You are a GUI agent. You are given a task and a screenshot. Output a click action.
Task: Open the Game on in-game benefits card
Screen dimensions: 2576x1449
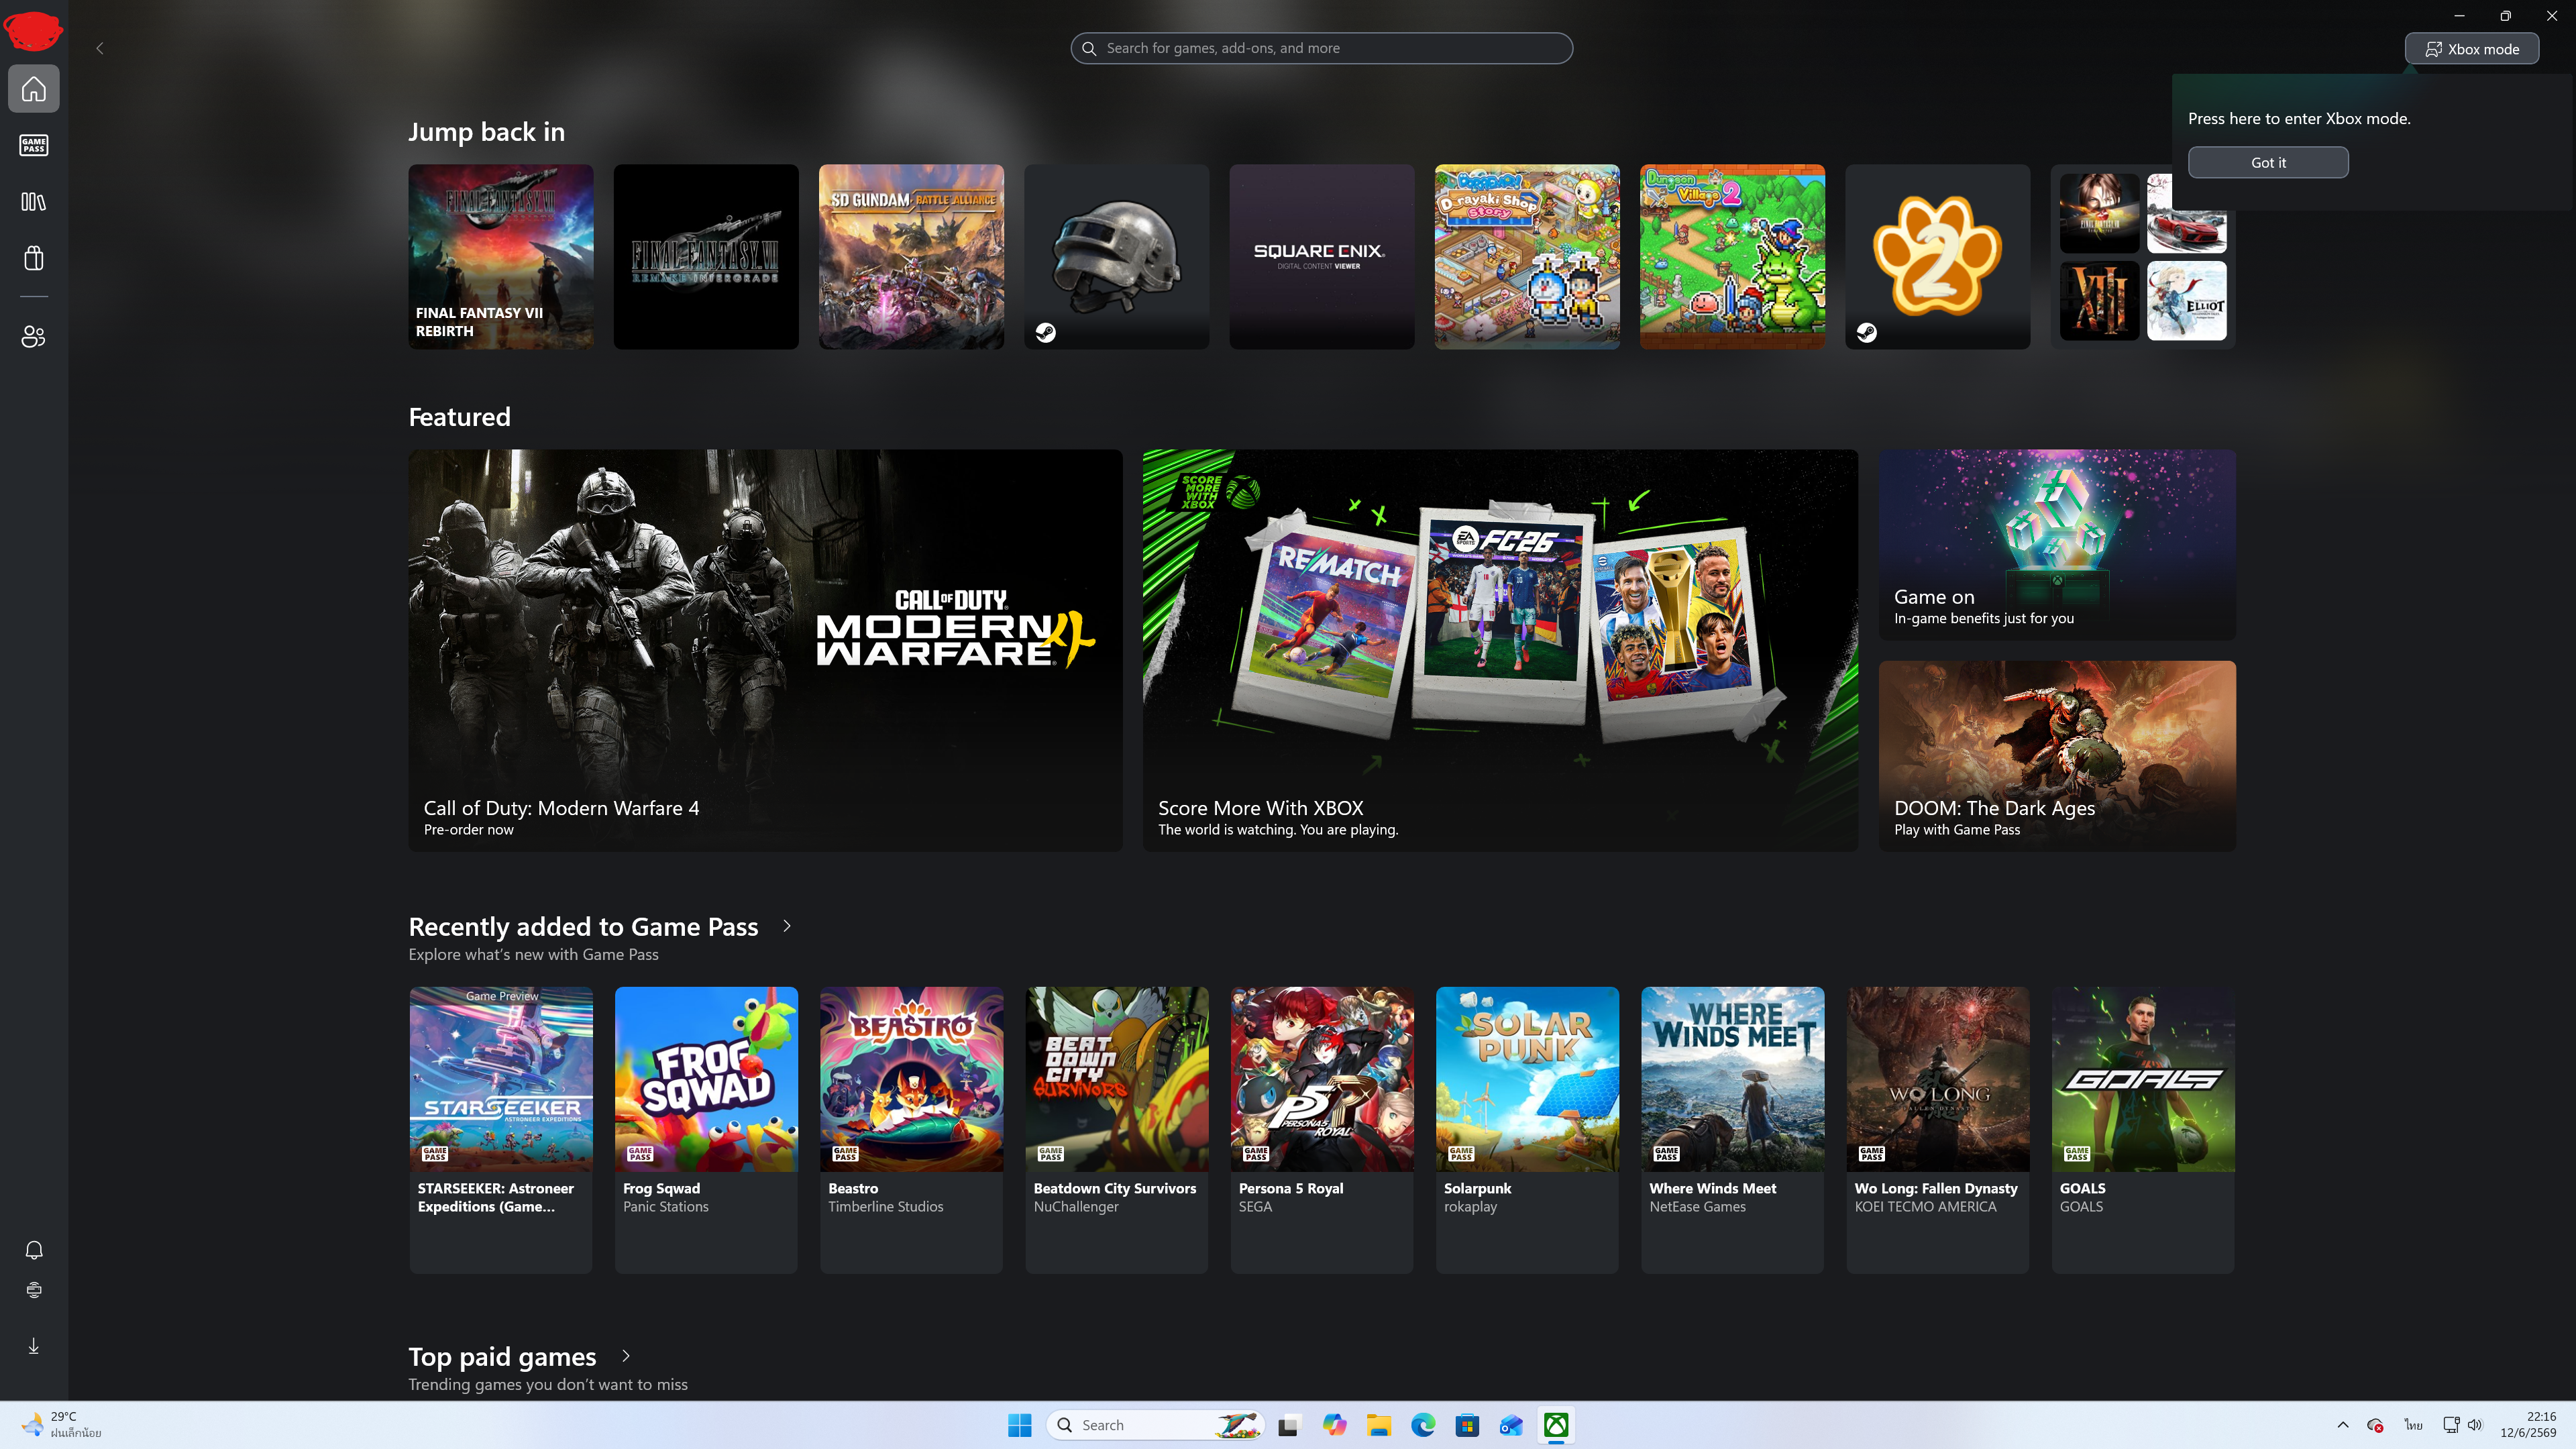[2057, 545]
